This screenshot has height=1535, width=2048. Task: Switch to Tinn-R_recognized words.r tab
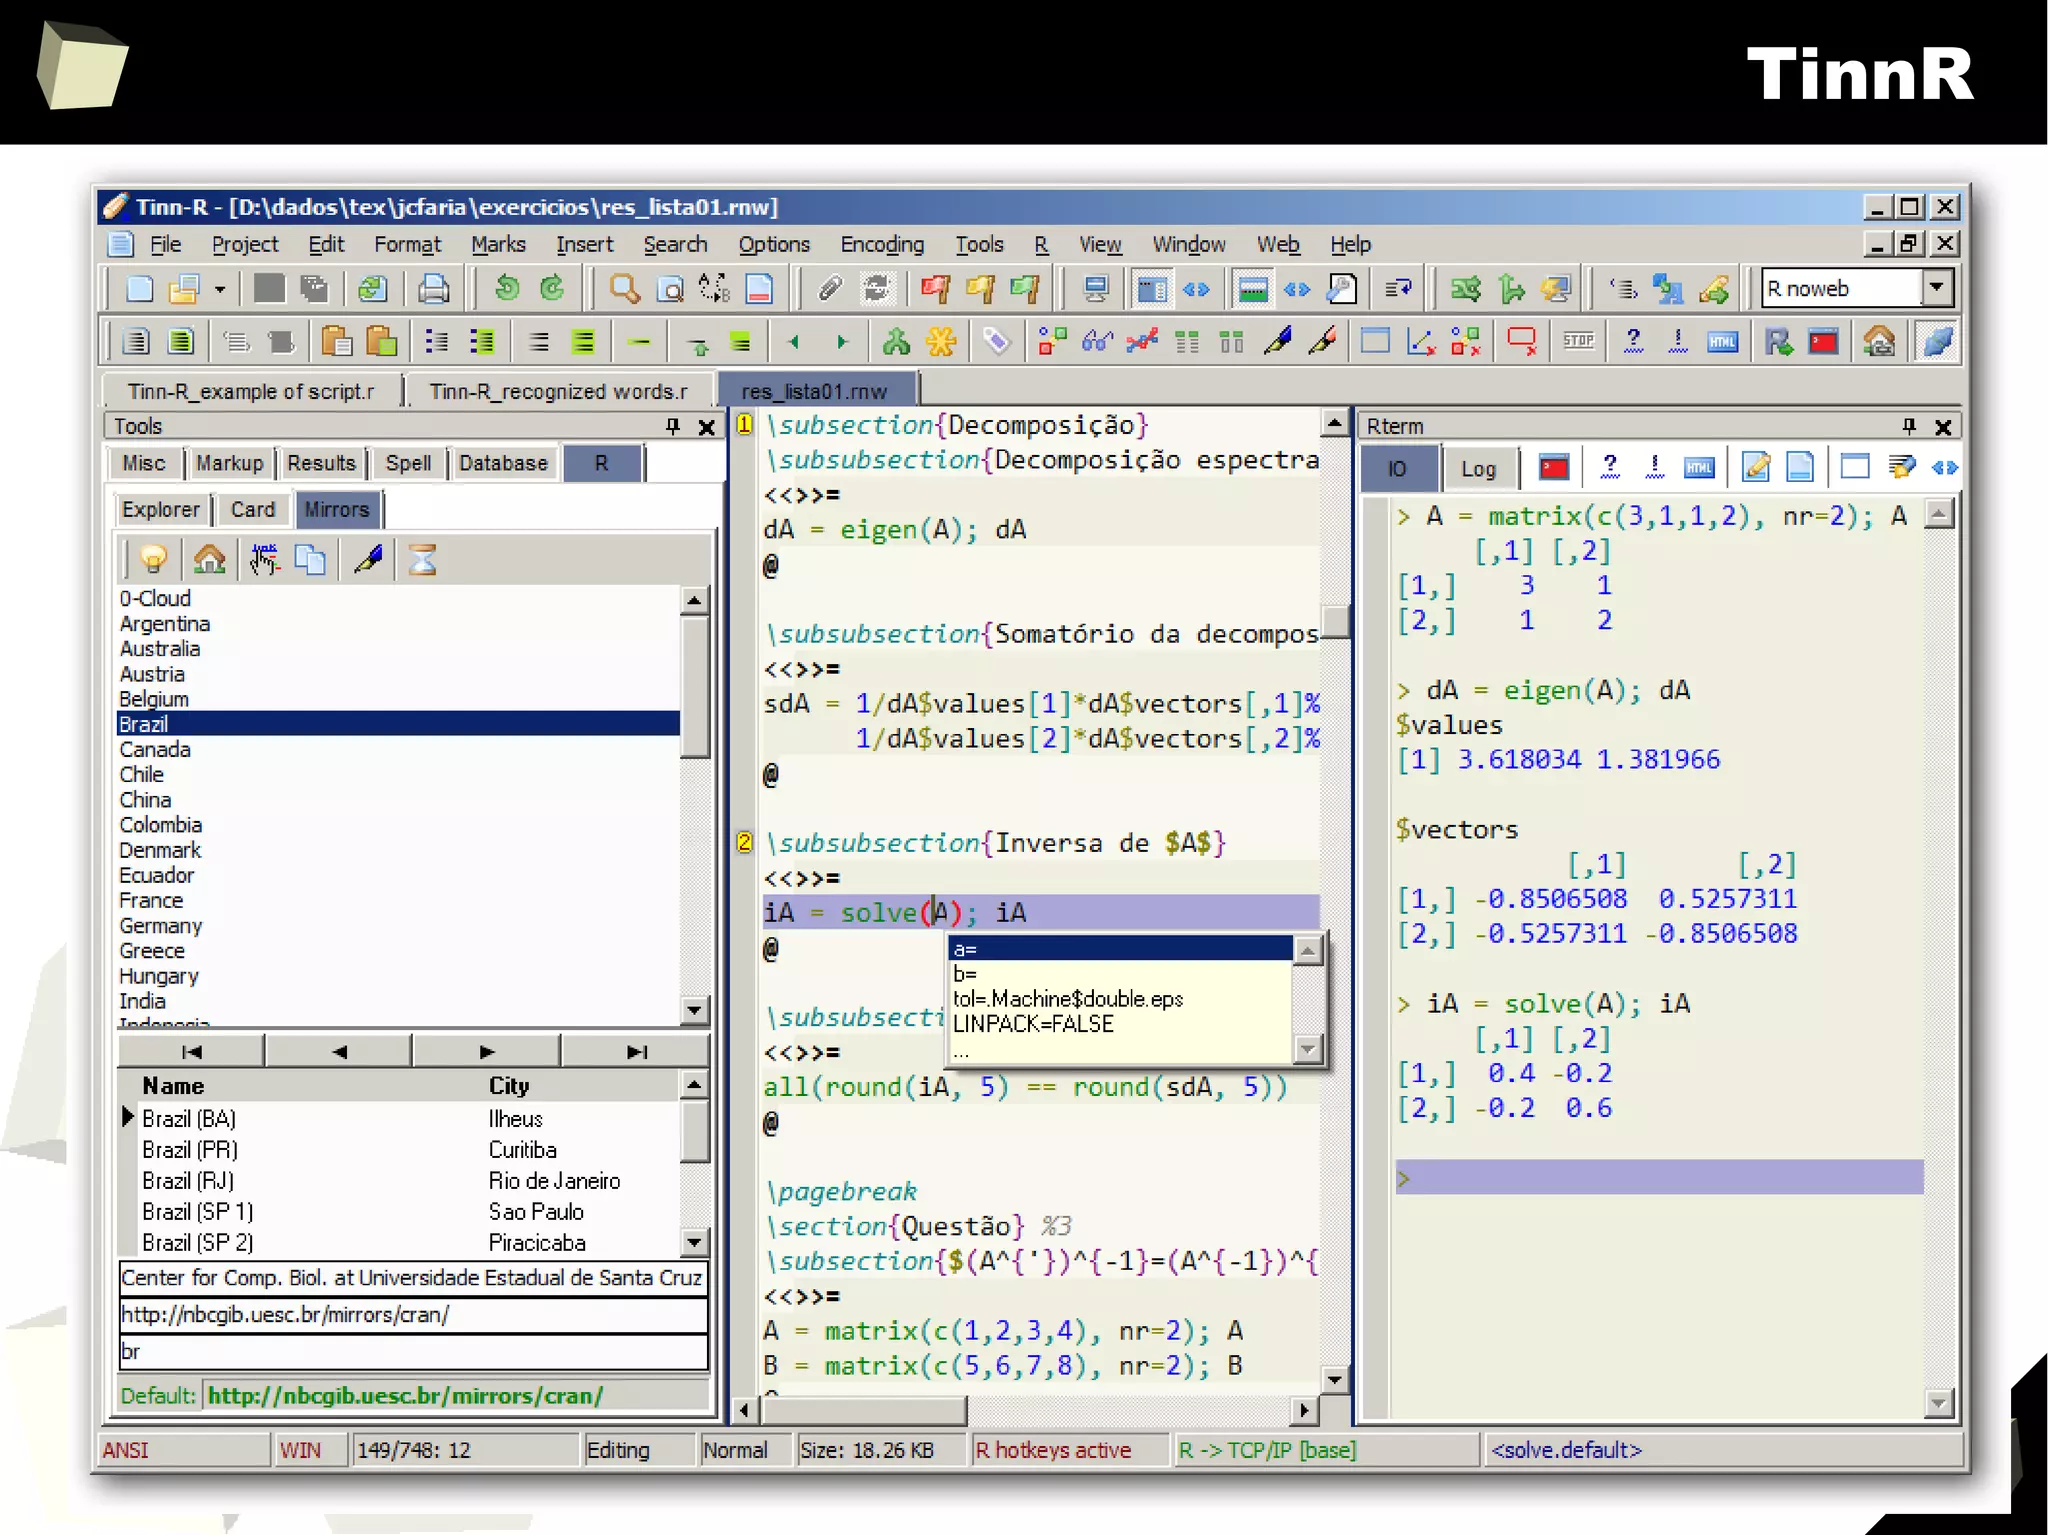(558, 391)
